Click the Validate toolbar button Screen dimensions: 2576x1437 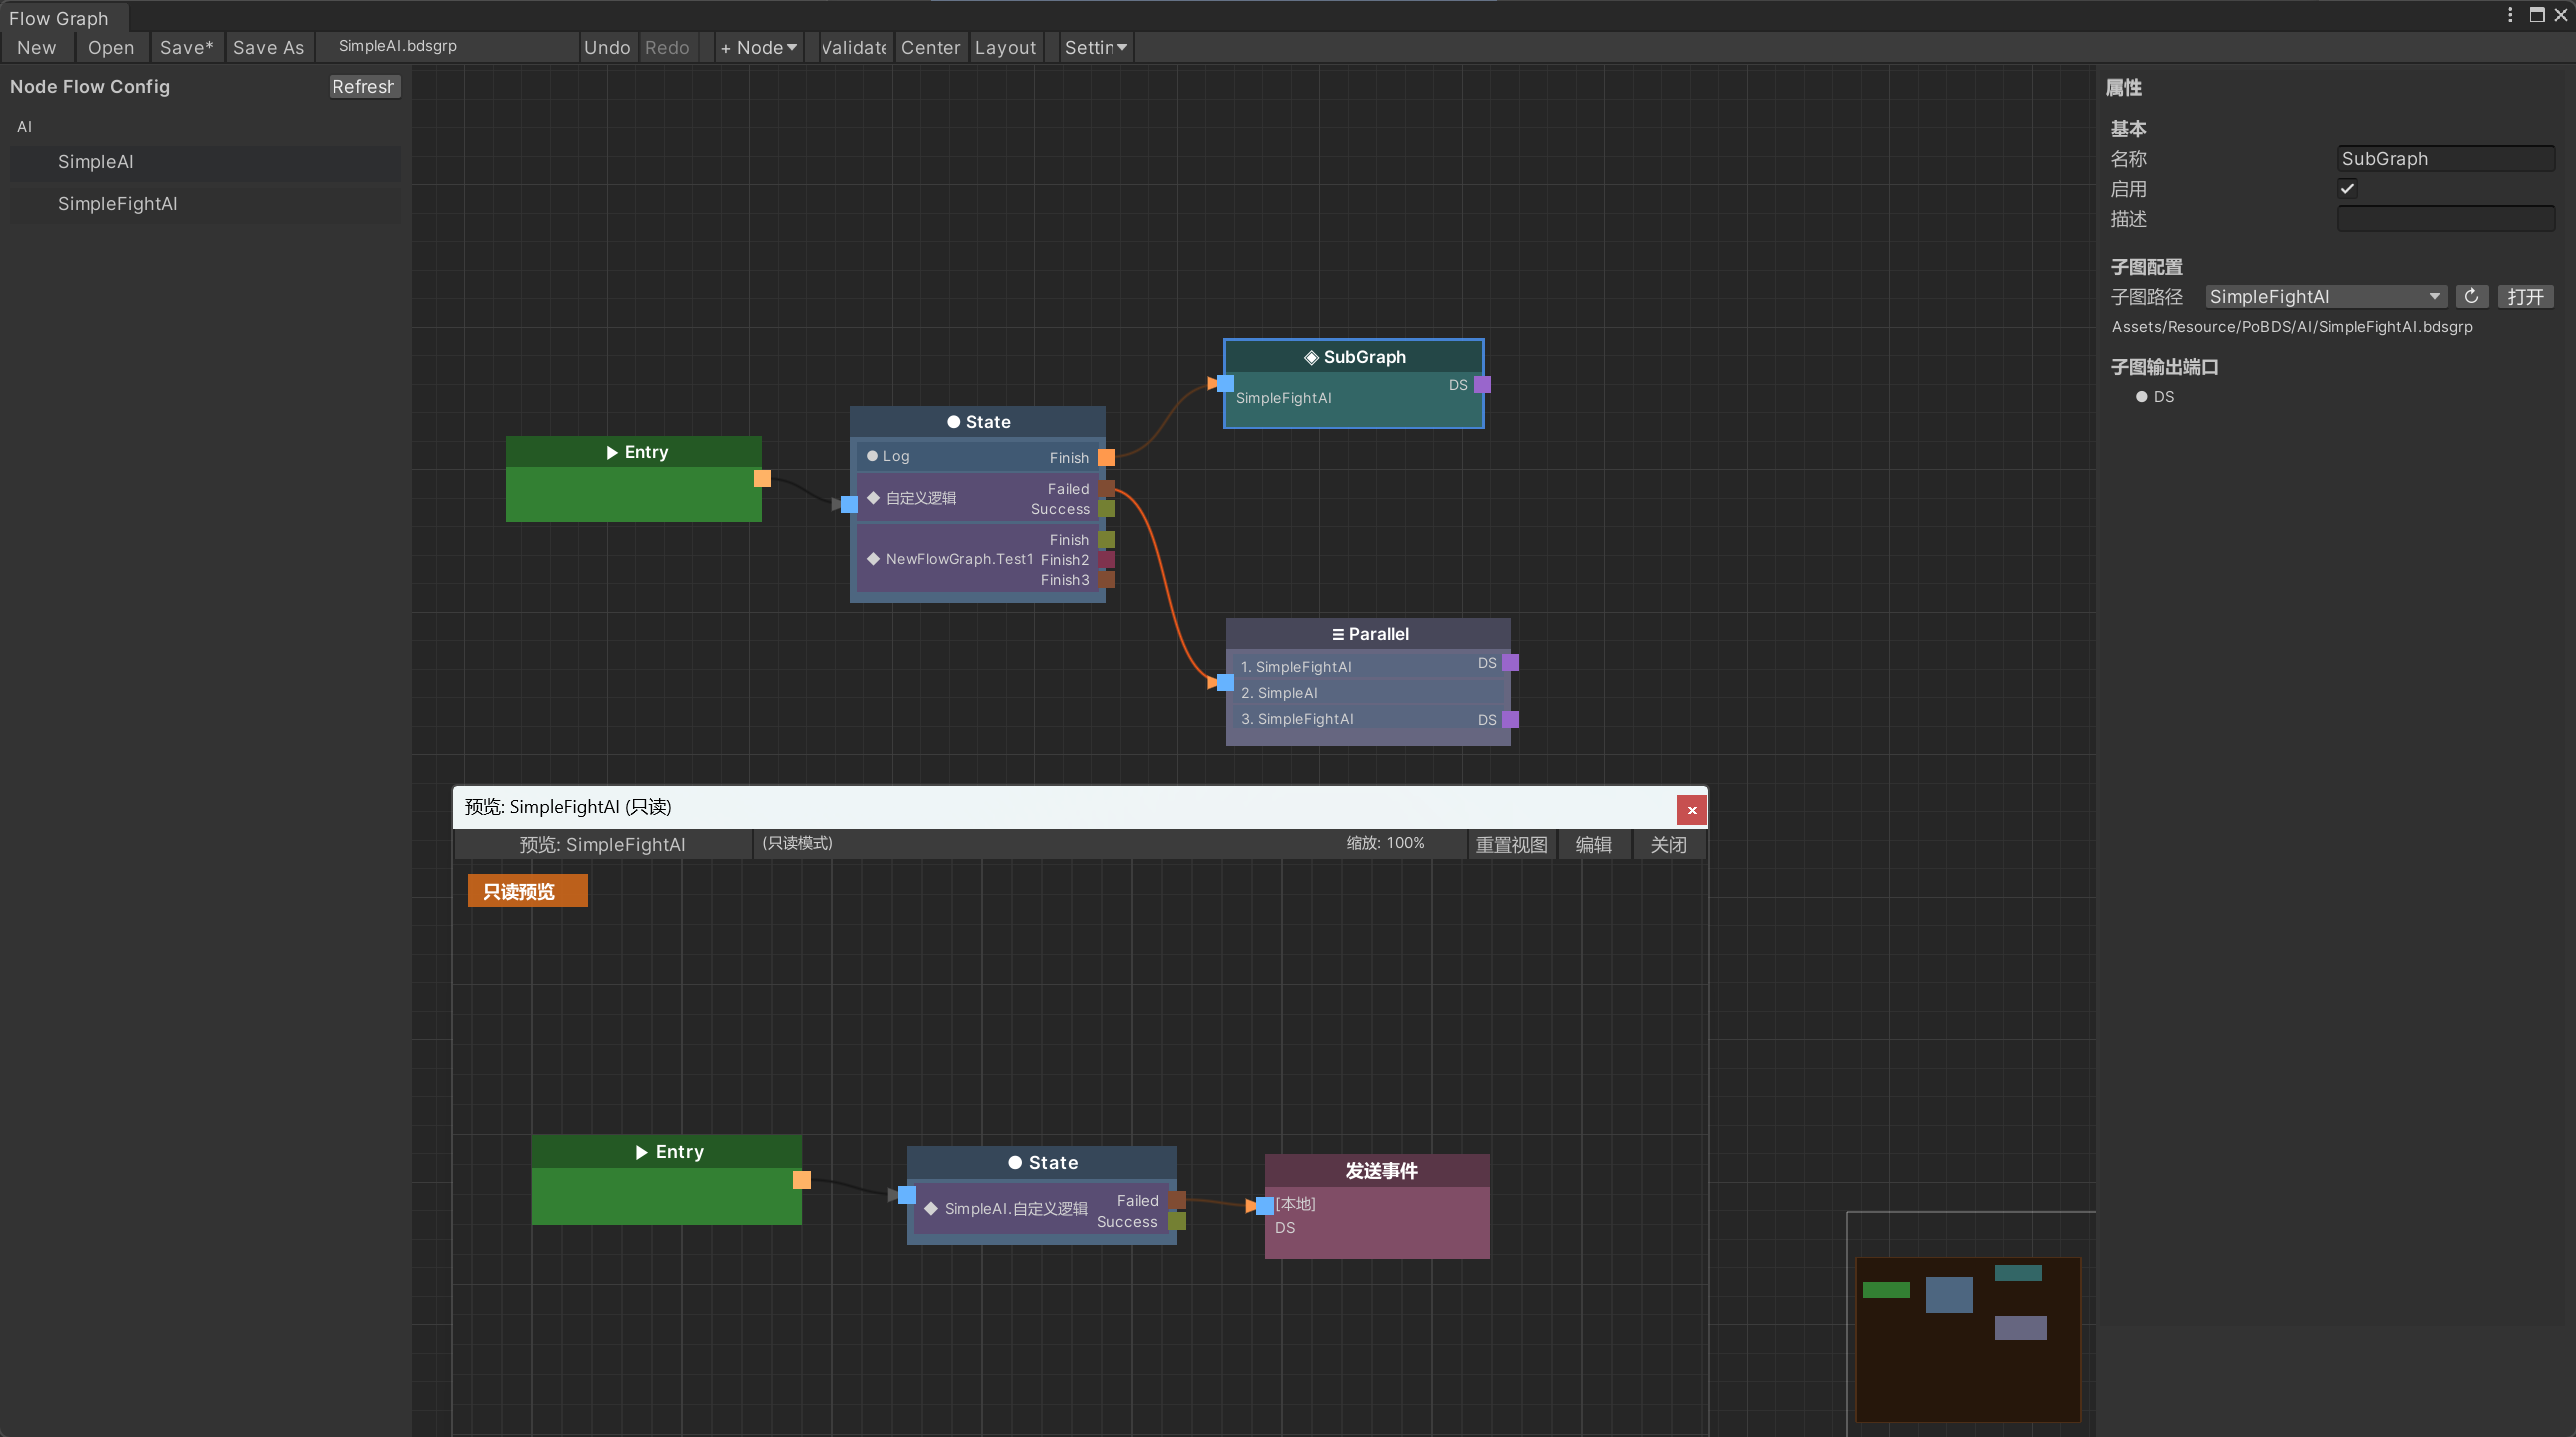(x=854, y=48)
